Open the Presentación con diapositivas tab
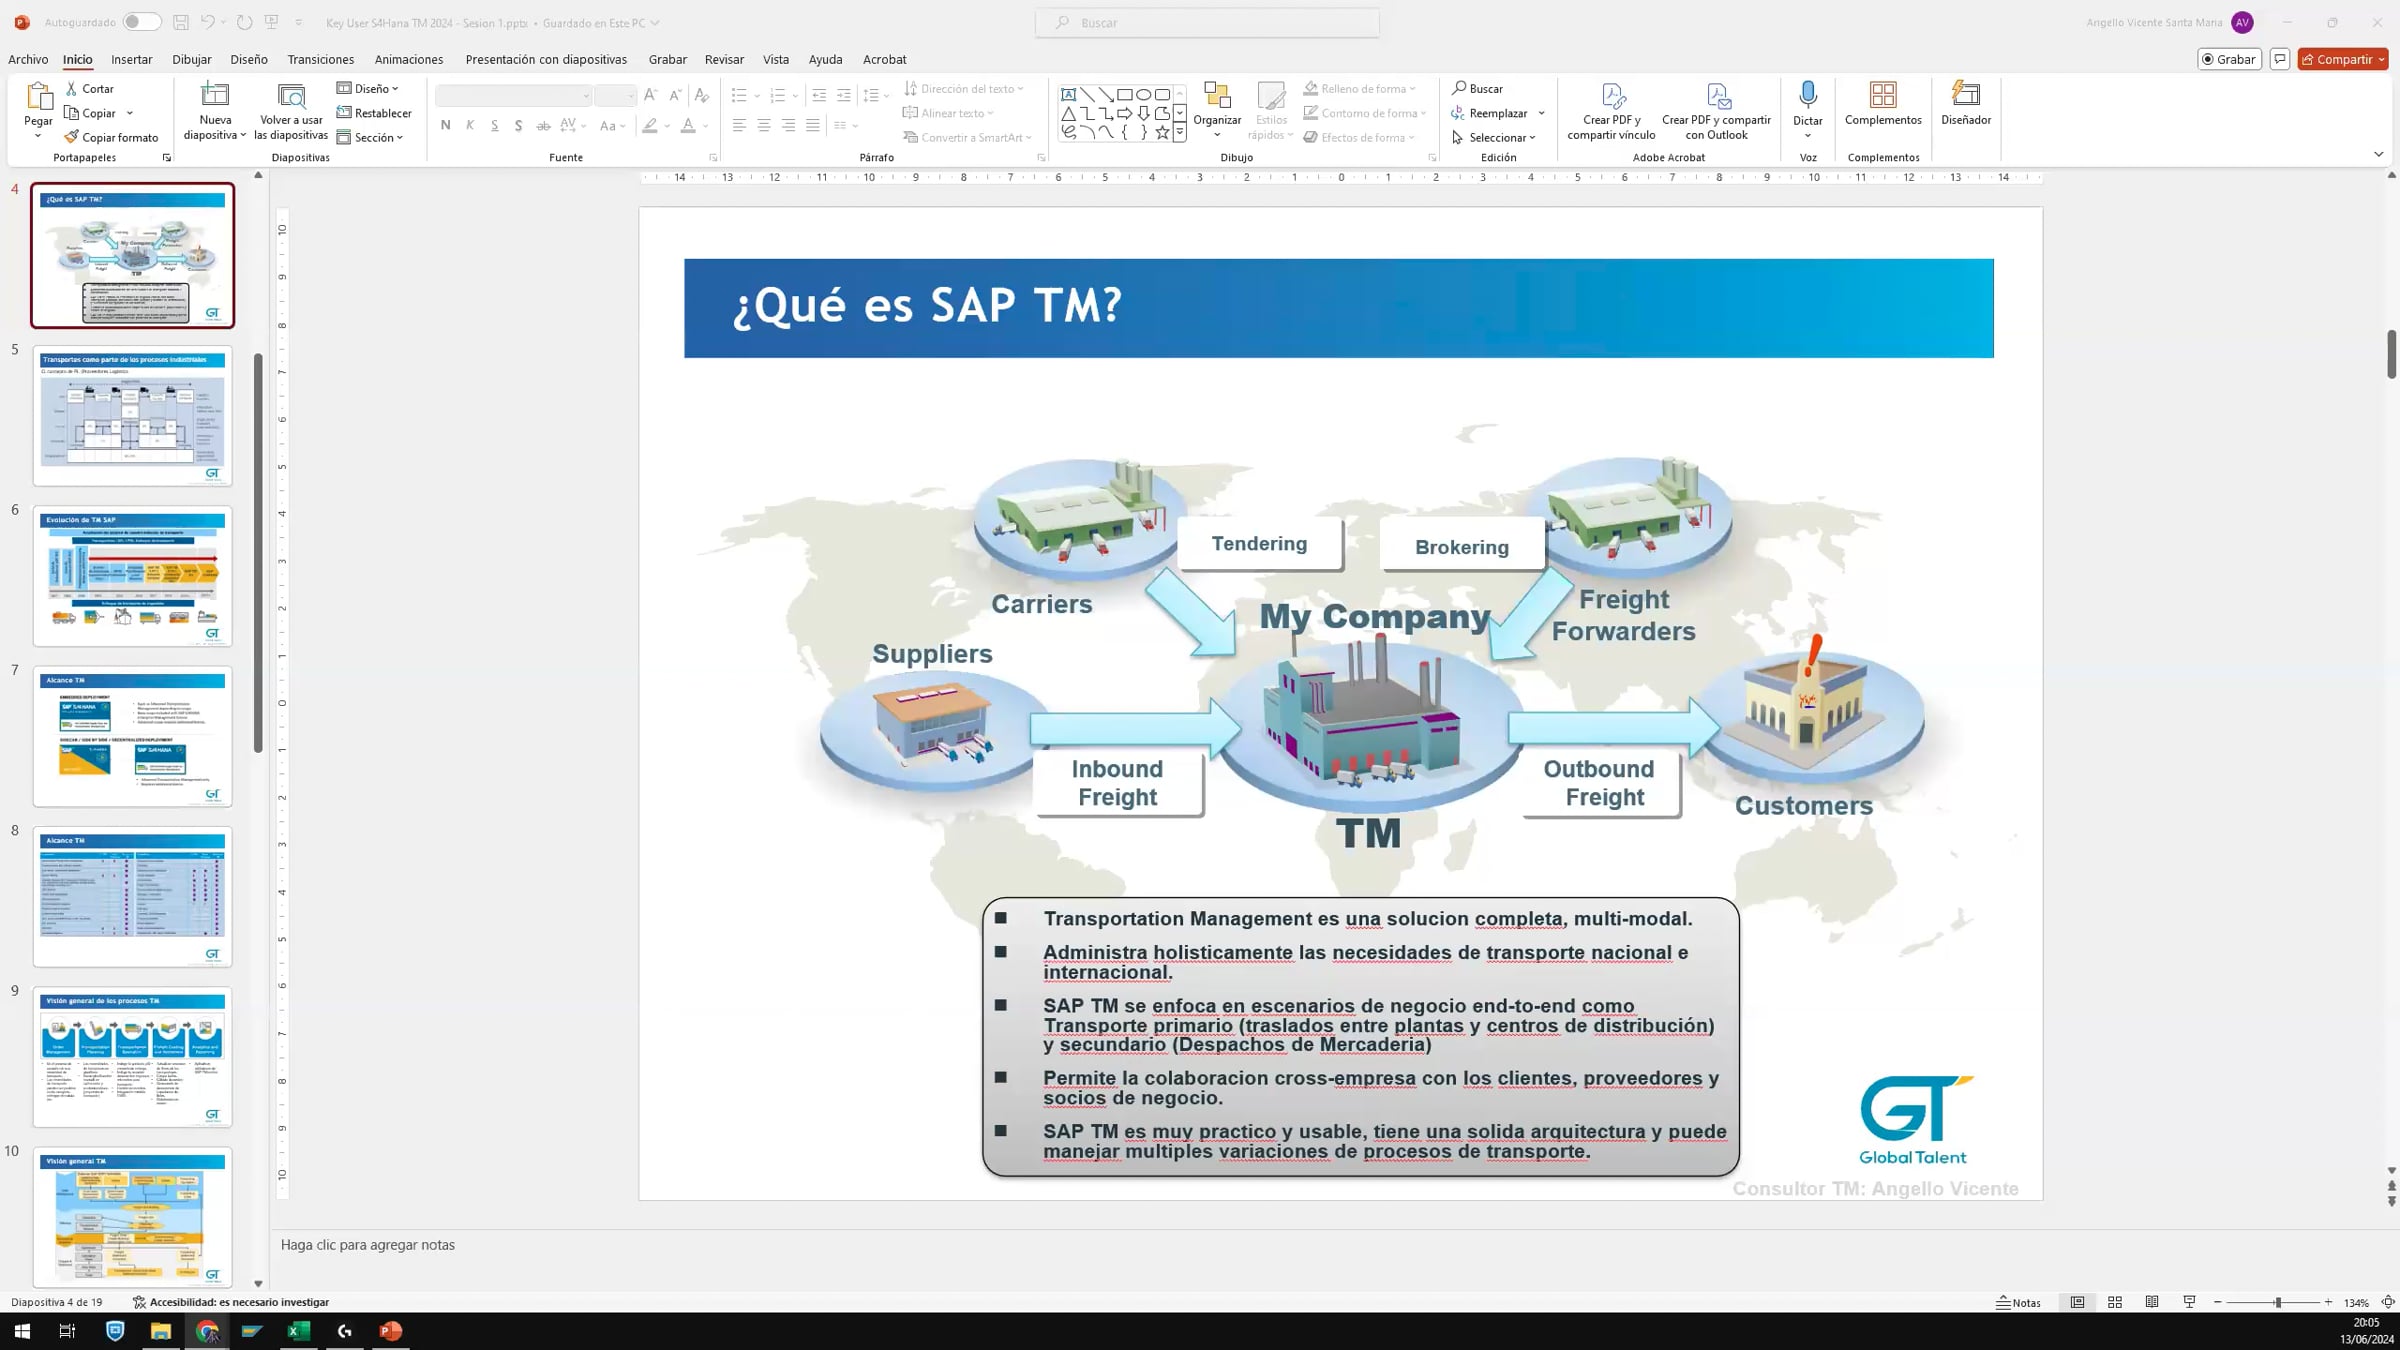The height and width of the screenshot is (1350, 2400). point(546,59)
